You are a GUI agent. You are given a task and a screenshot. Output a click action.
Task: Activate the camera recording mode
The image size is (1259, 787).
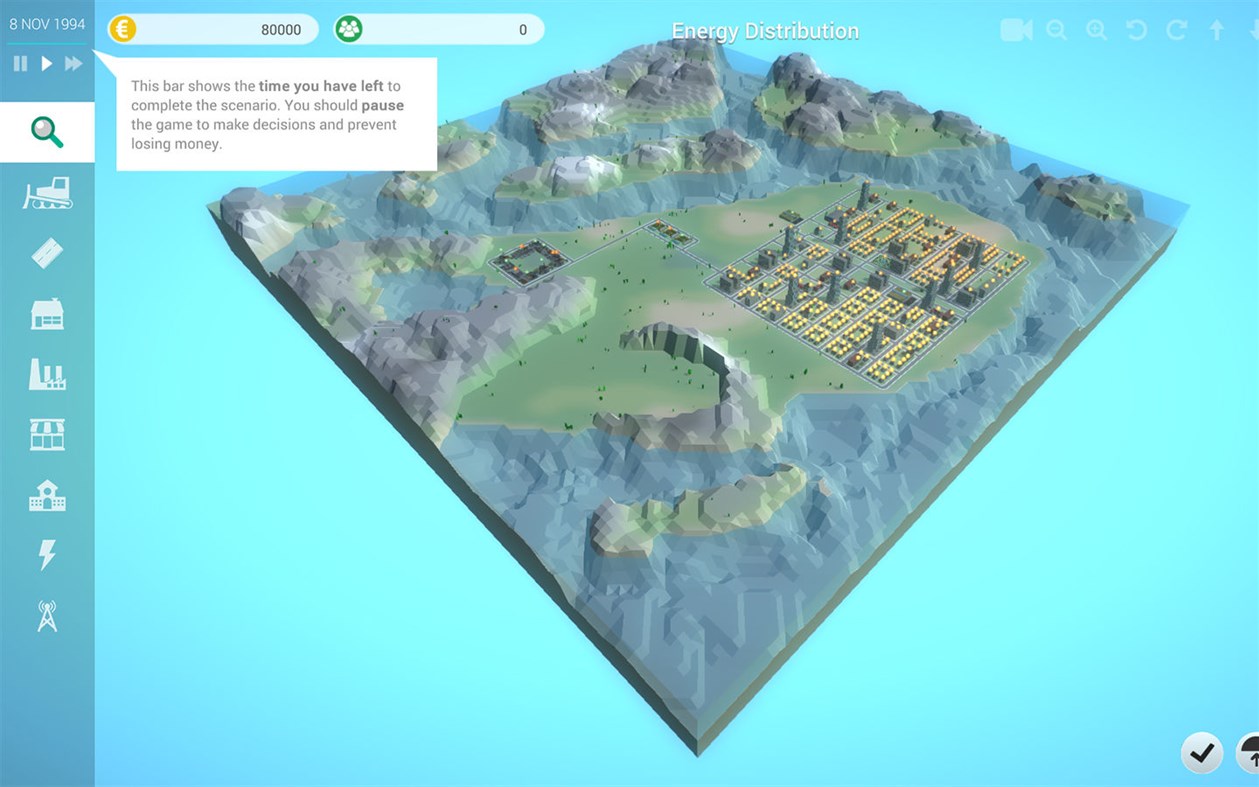(x=1016, y=30)
